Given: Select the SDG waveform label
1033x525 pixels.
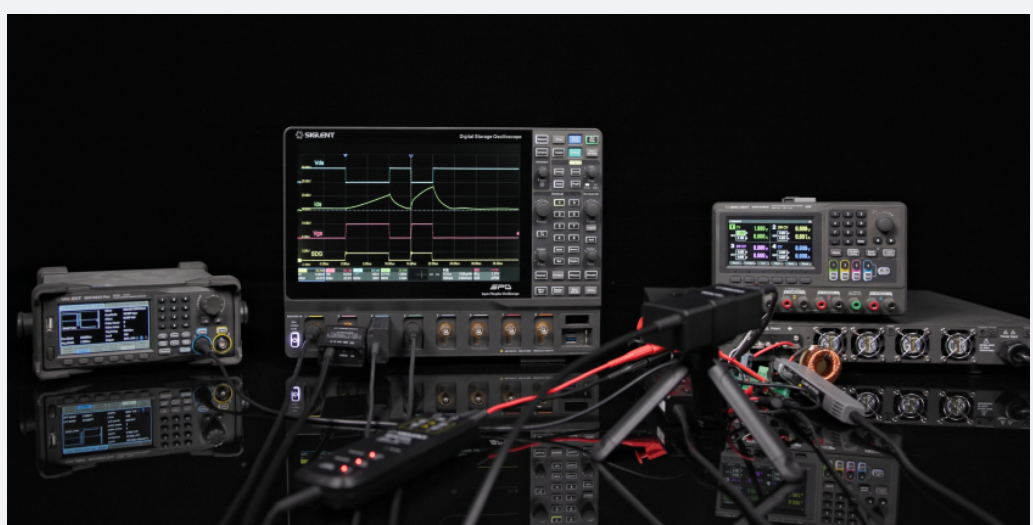Looking at the screenshot, I should click(317, 254).
